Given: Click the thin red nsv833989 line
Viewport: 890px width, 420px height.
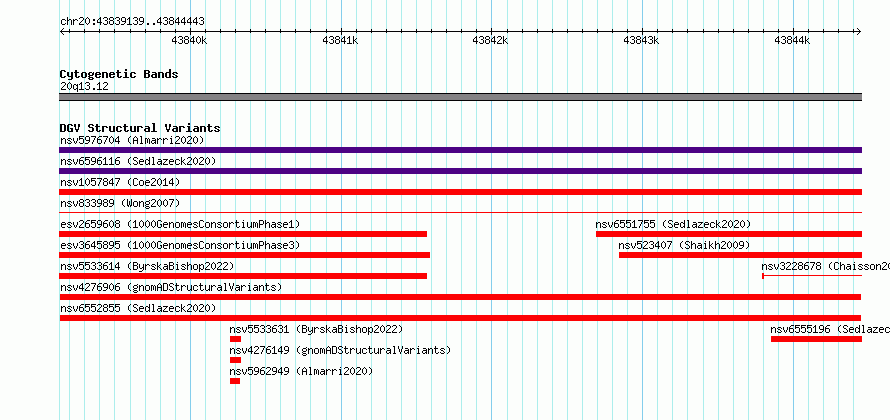Looking at the screenshot, I should 460,212.
